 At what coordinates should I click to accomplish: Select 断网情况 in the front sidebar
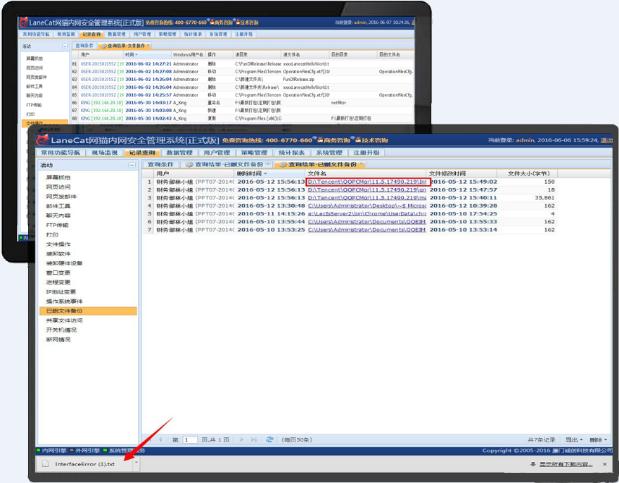[58, 339]
